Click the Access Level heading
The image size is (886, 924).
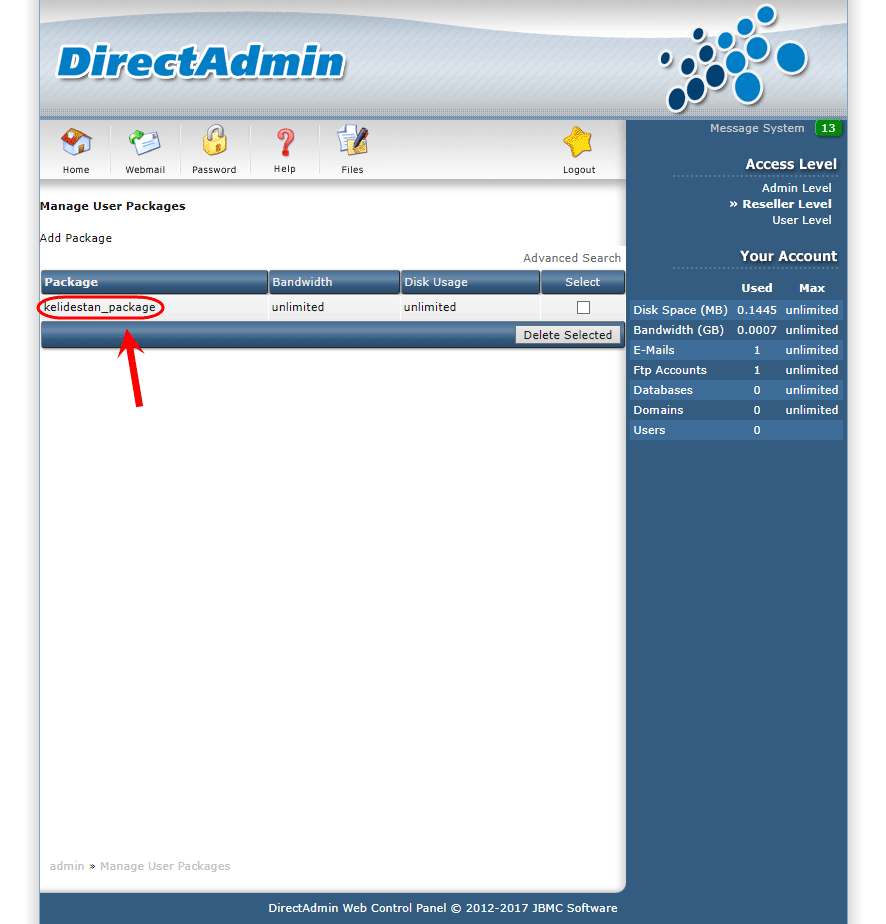791,164
